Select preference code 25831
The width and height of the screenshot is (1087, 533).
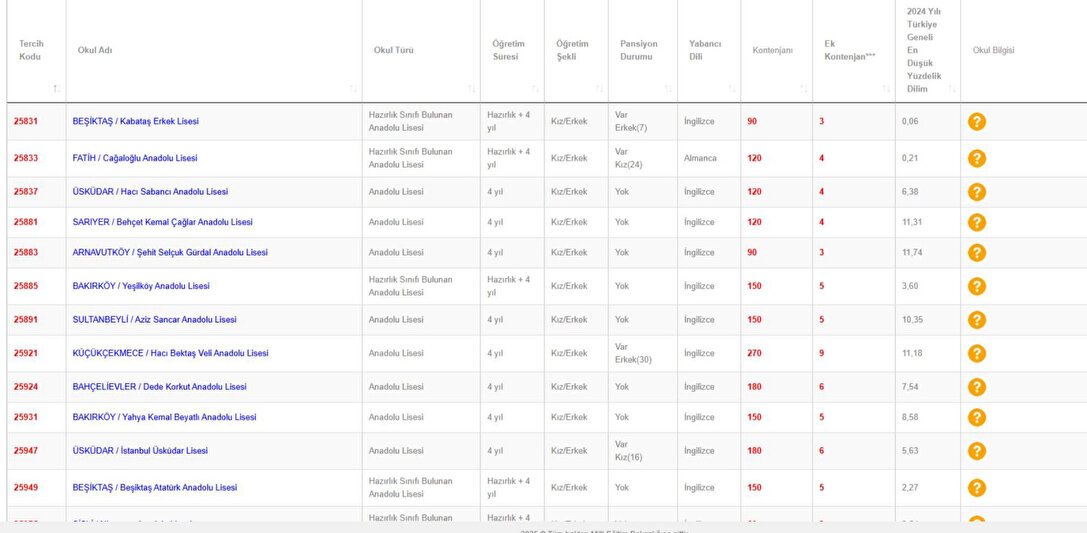coord(26,121)
